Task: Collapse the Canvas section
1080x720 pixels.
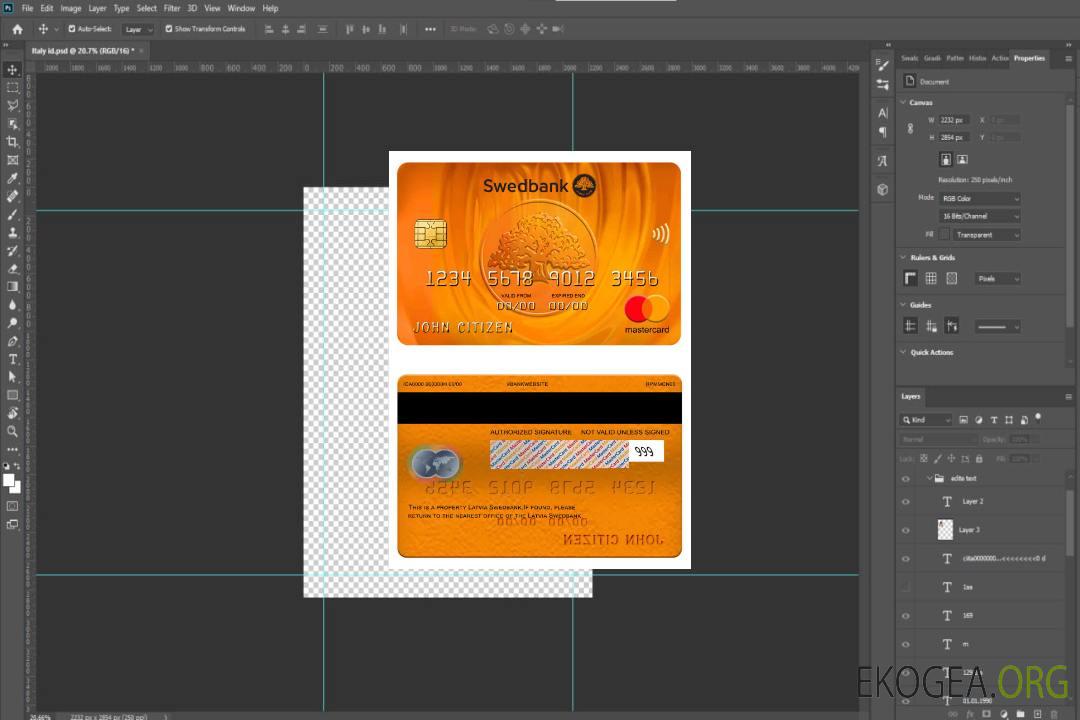Action: [x=903, y=103]
